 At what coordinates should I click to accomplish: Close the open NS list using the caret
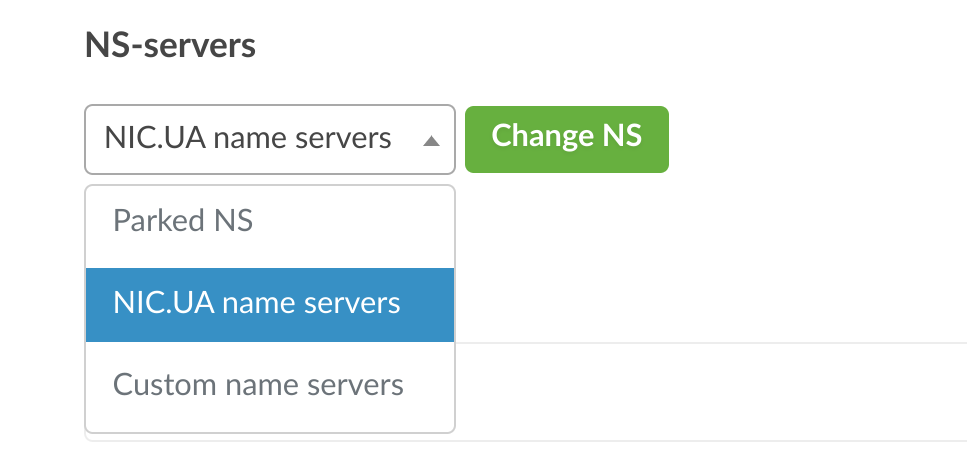point(431,141)
